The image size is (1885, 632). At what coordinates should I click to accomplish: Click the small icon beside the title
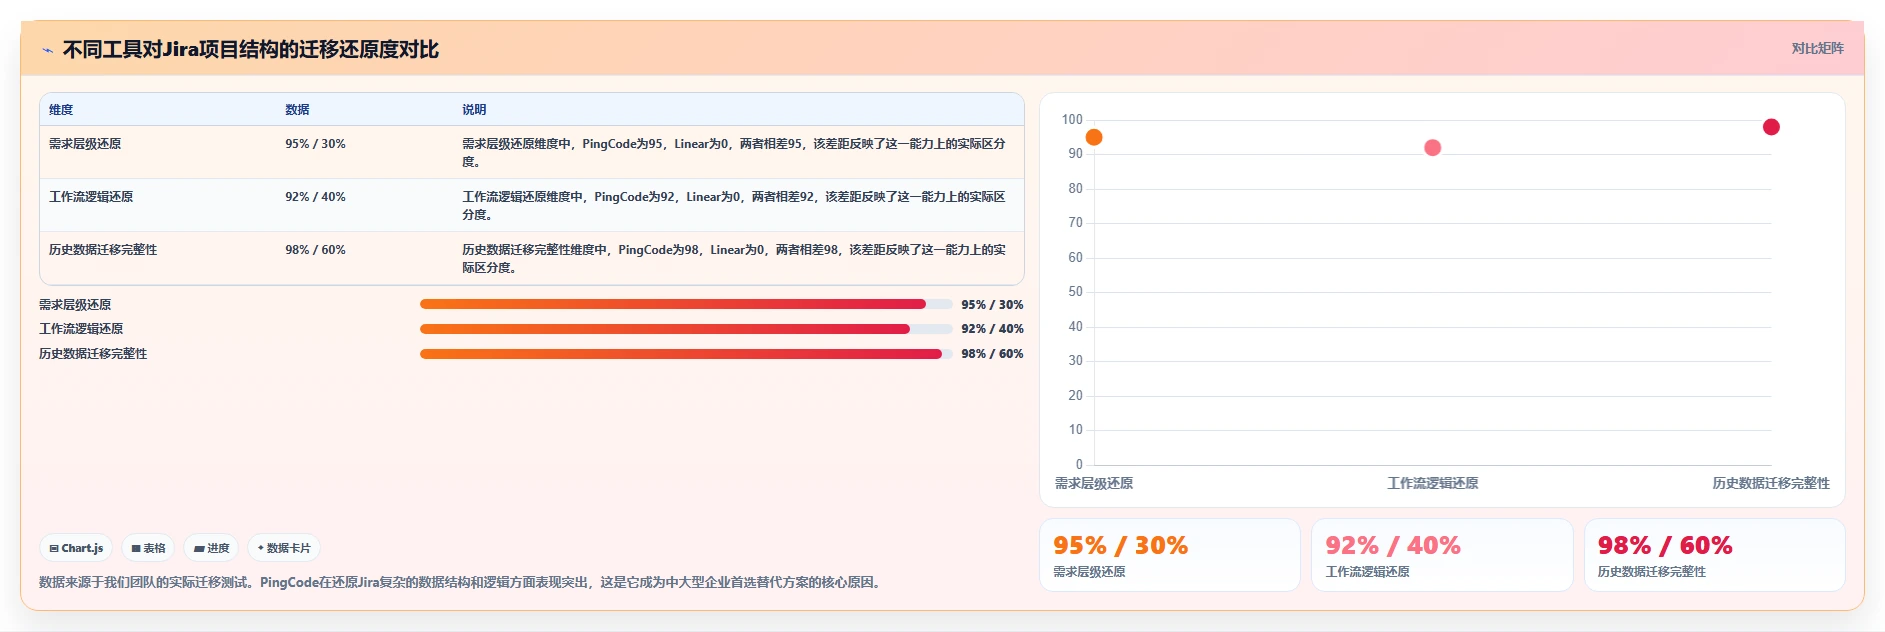coord(47,50)
